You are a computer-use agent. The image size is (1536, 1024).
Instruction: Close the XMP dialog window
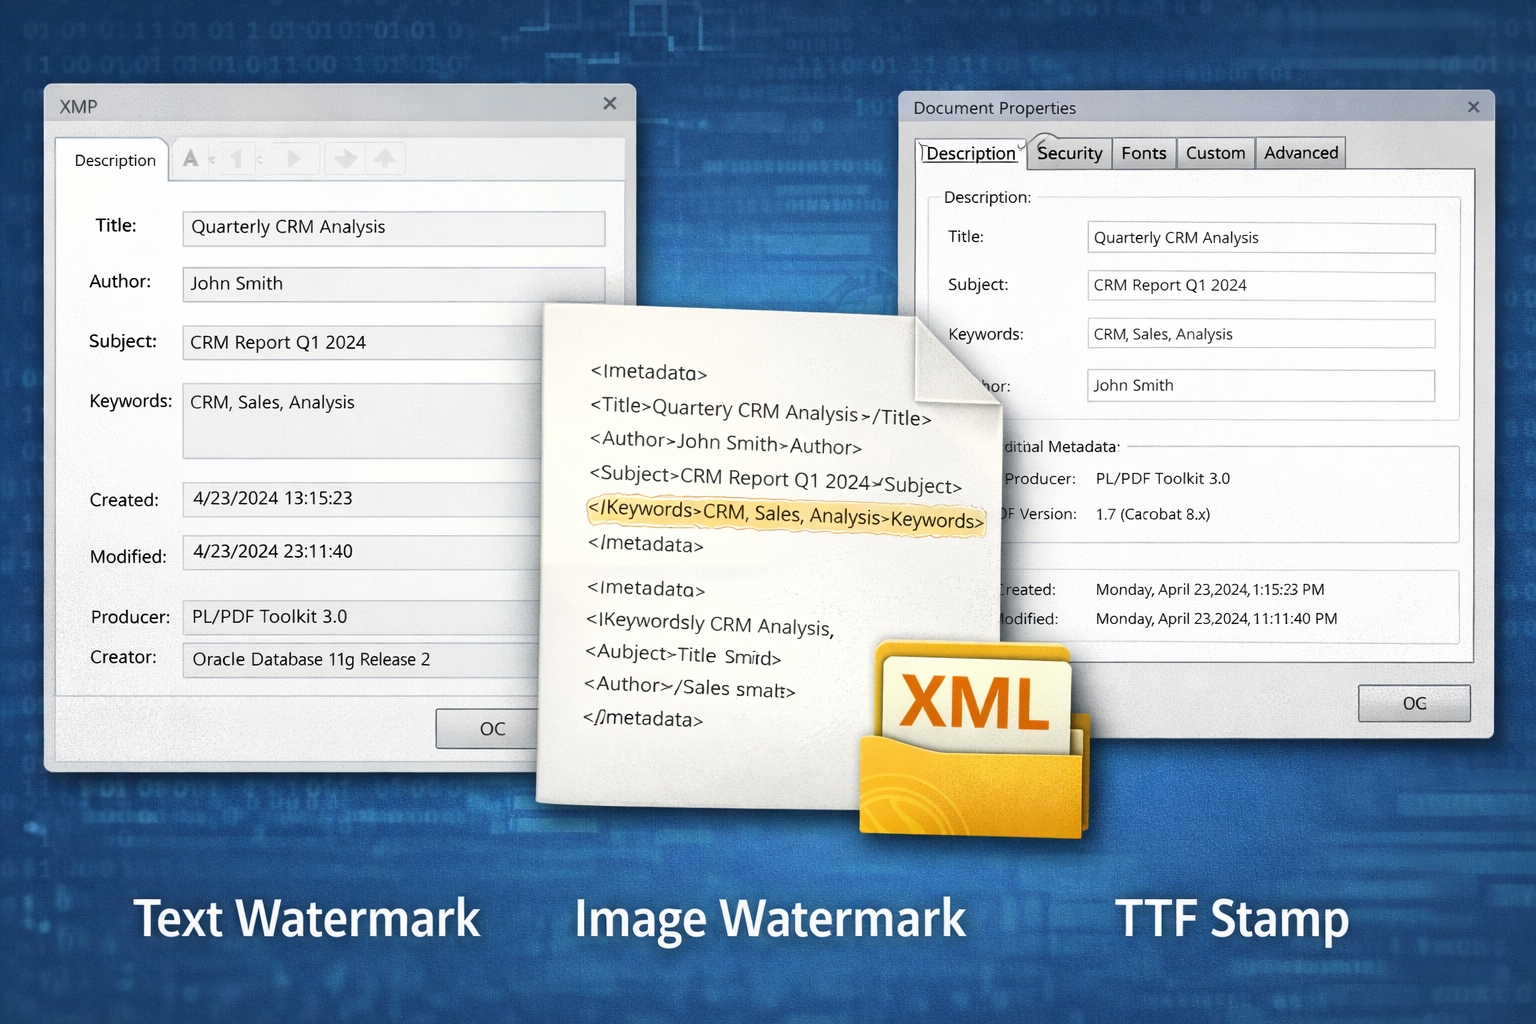pyautogui.click(x=610, y=104)
